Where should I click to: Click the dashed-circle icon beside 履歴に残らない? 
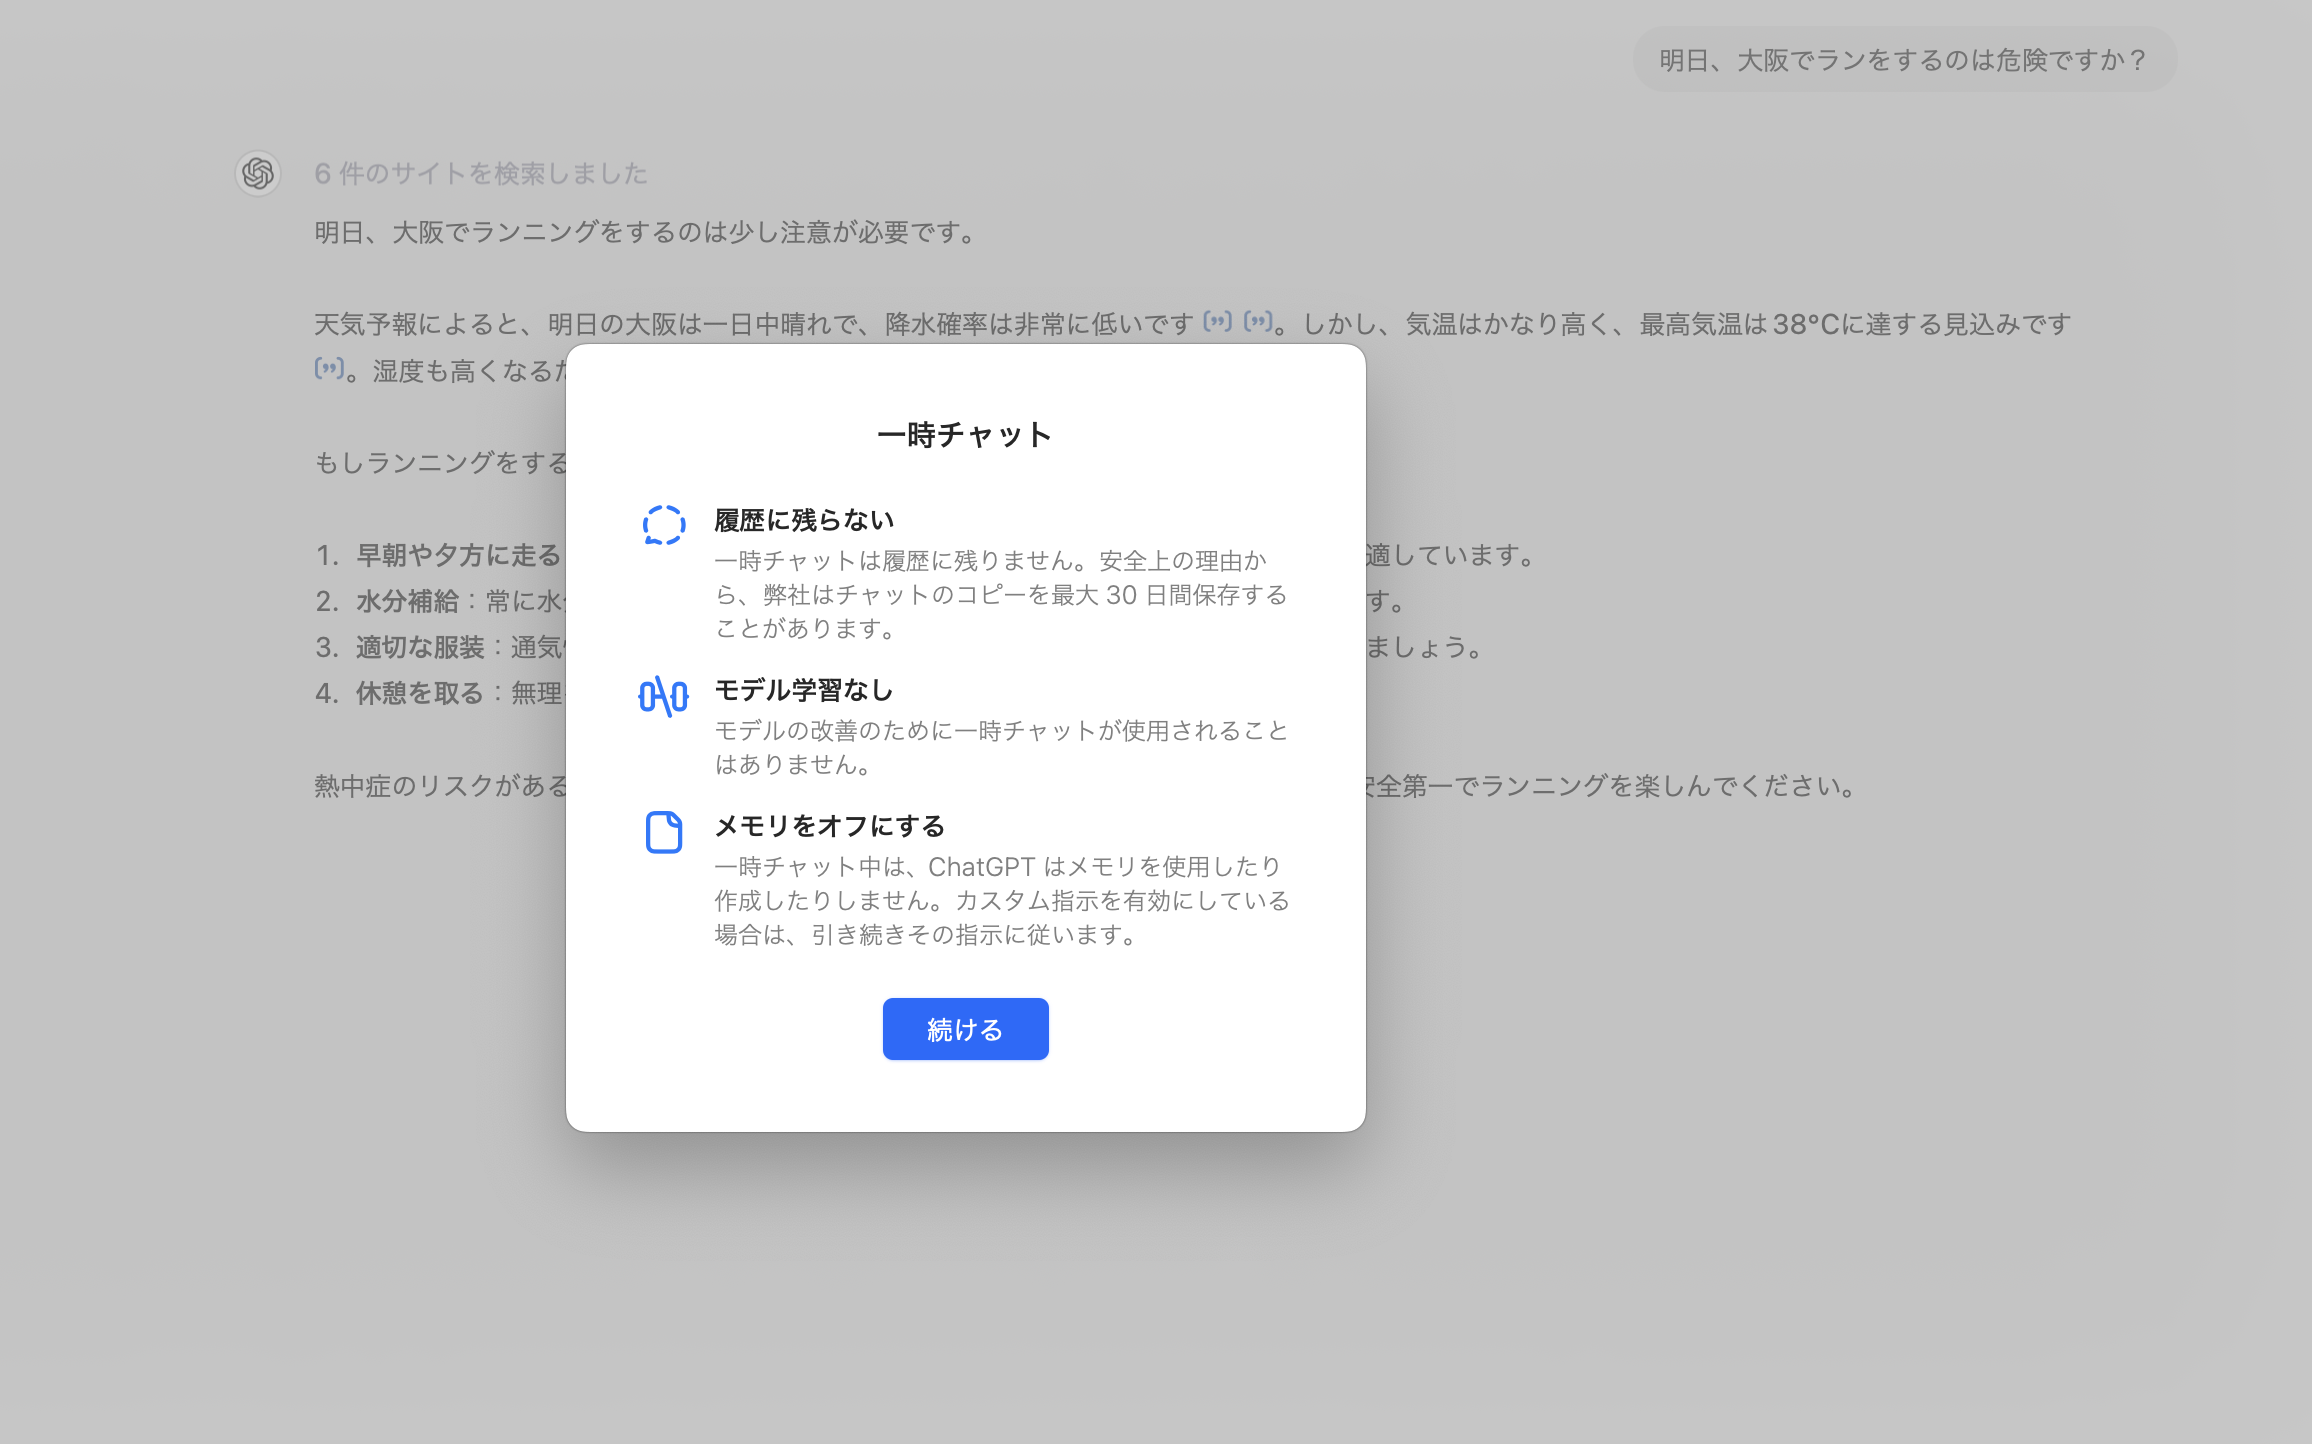pos(663,524)
